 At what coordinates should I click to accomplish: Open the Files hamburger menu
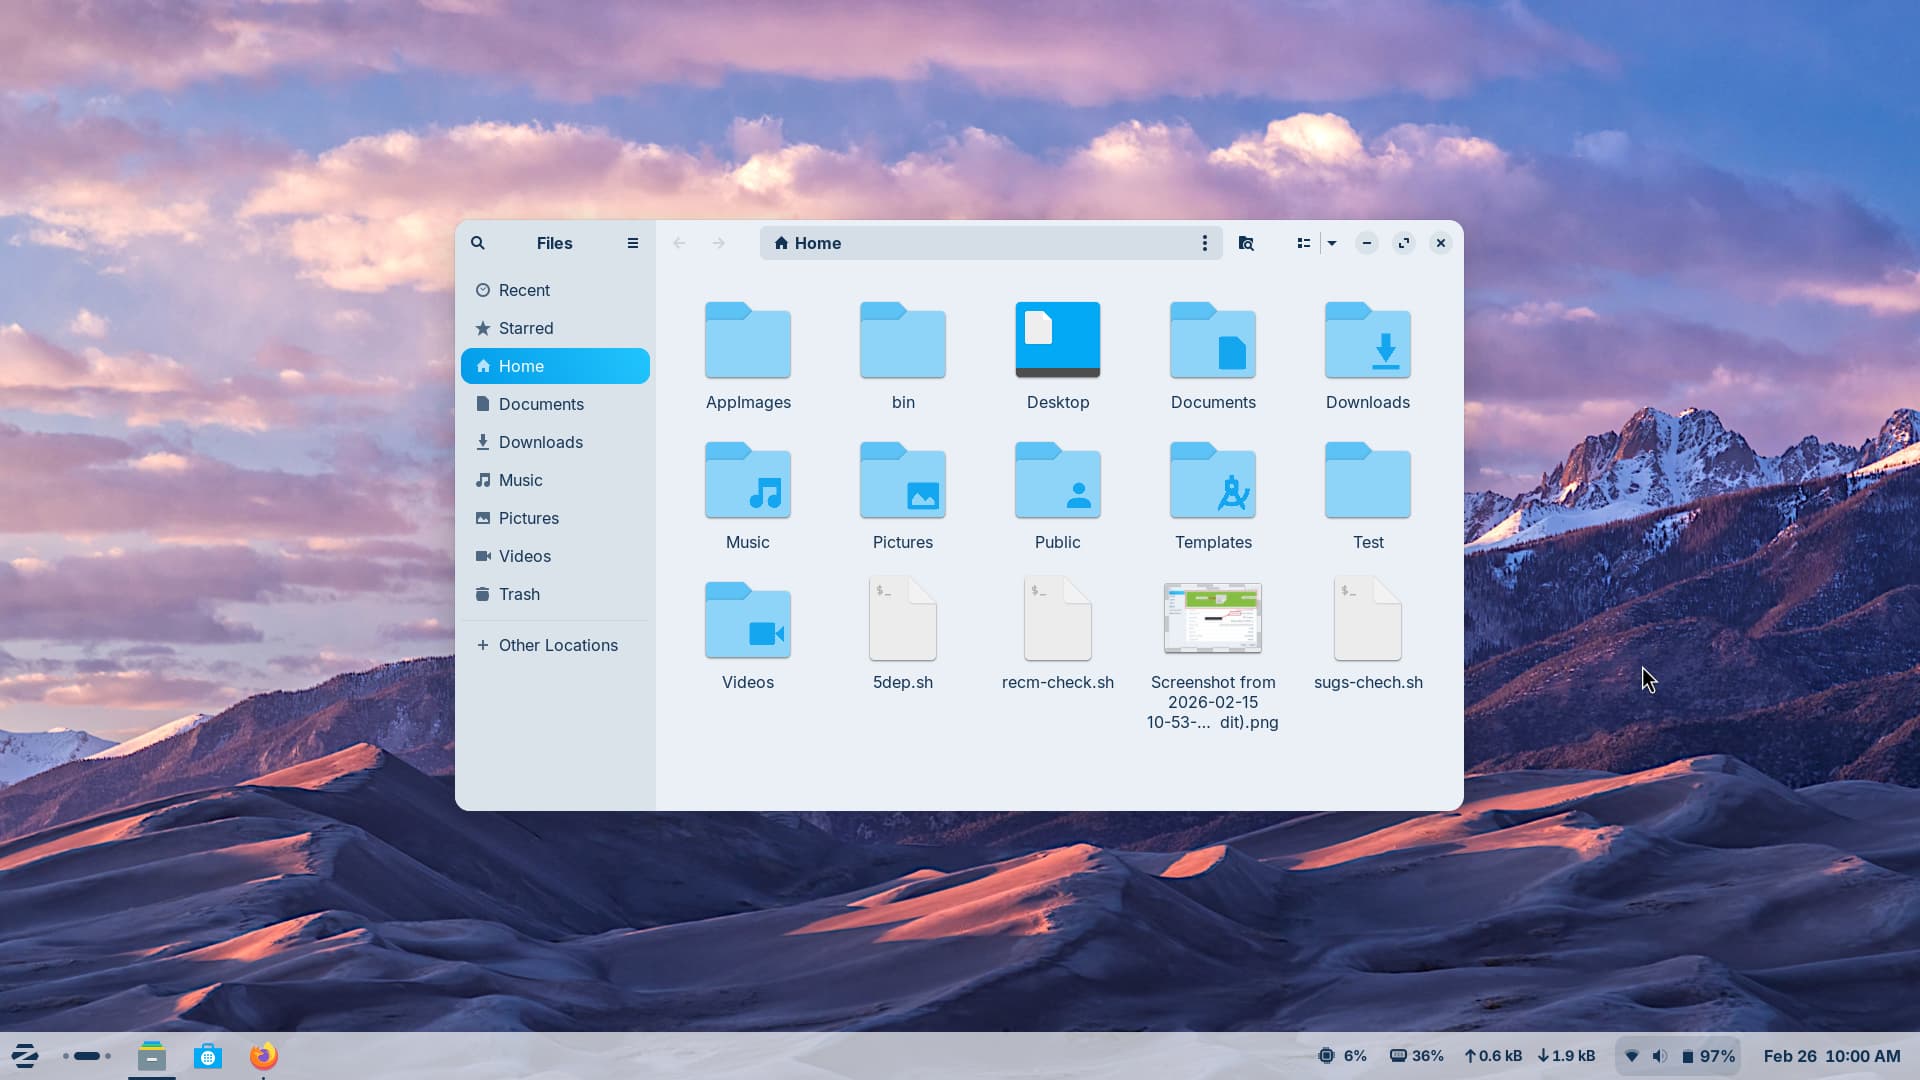tap(633, 243)
